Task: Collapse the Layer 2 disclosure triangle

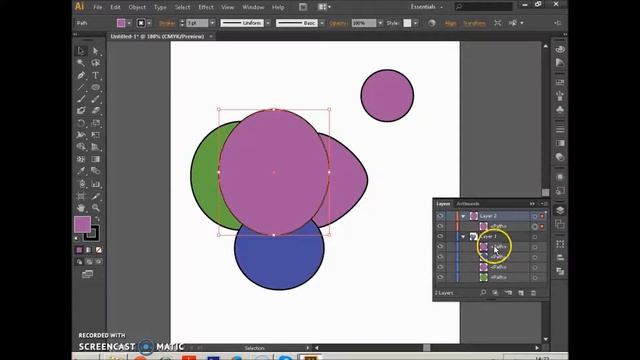Action: [463, 216]
